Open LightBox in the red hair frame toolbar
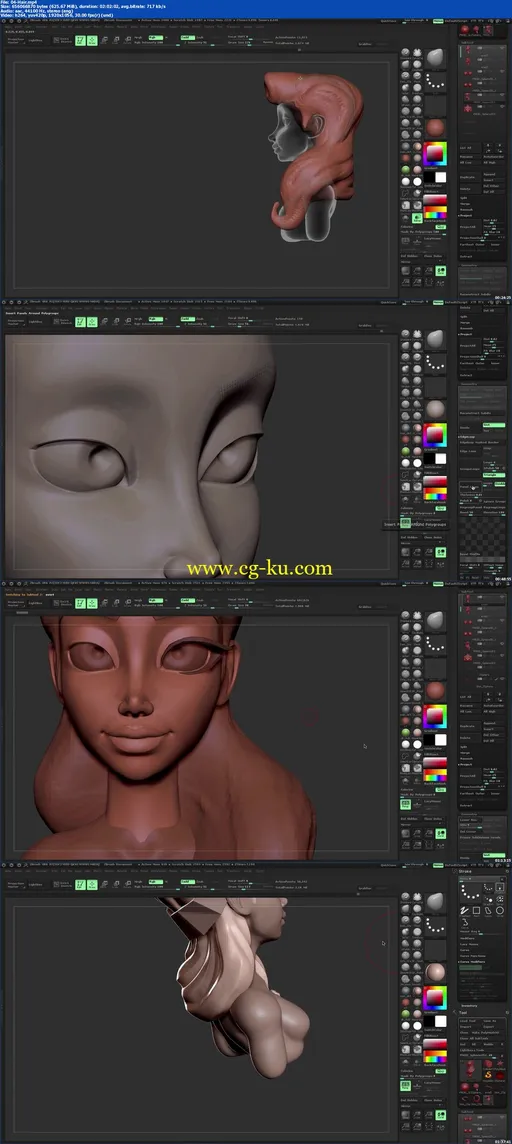The image size is (512, 1144). click(35, 40)
